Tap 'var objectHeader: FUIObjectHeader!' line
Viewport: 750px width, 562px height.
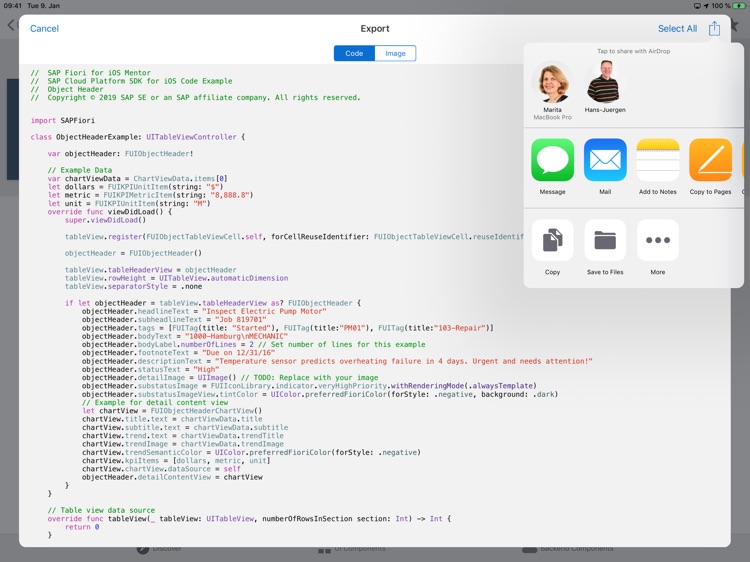(121, 154)
